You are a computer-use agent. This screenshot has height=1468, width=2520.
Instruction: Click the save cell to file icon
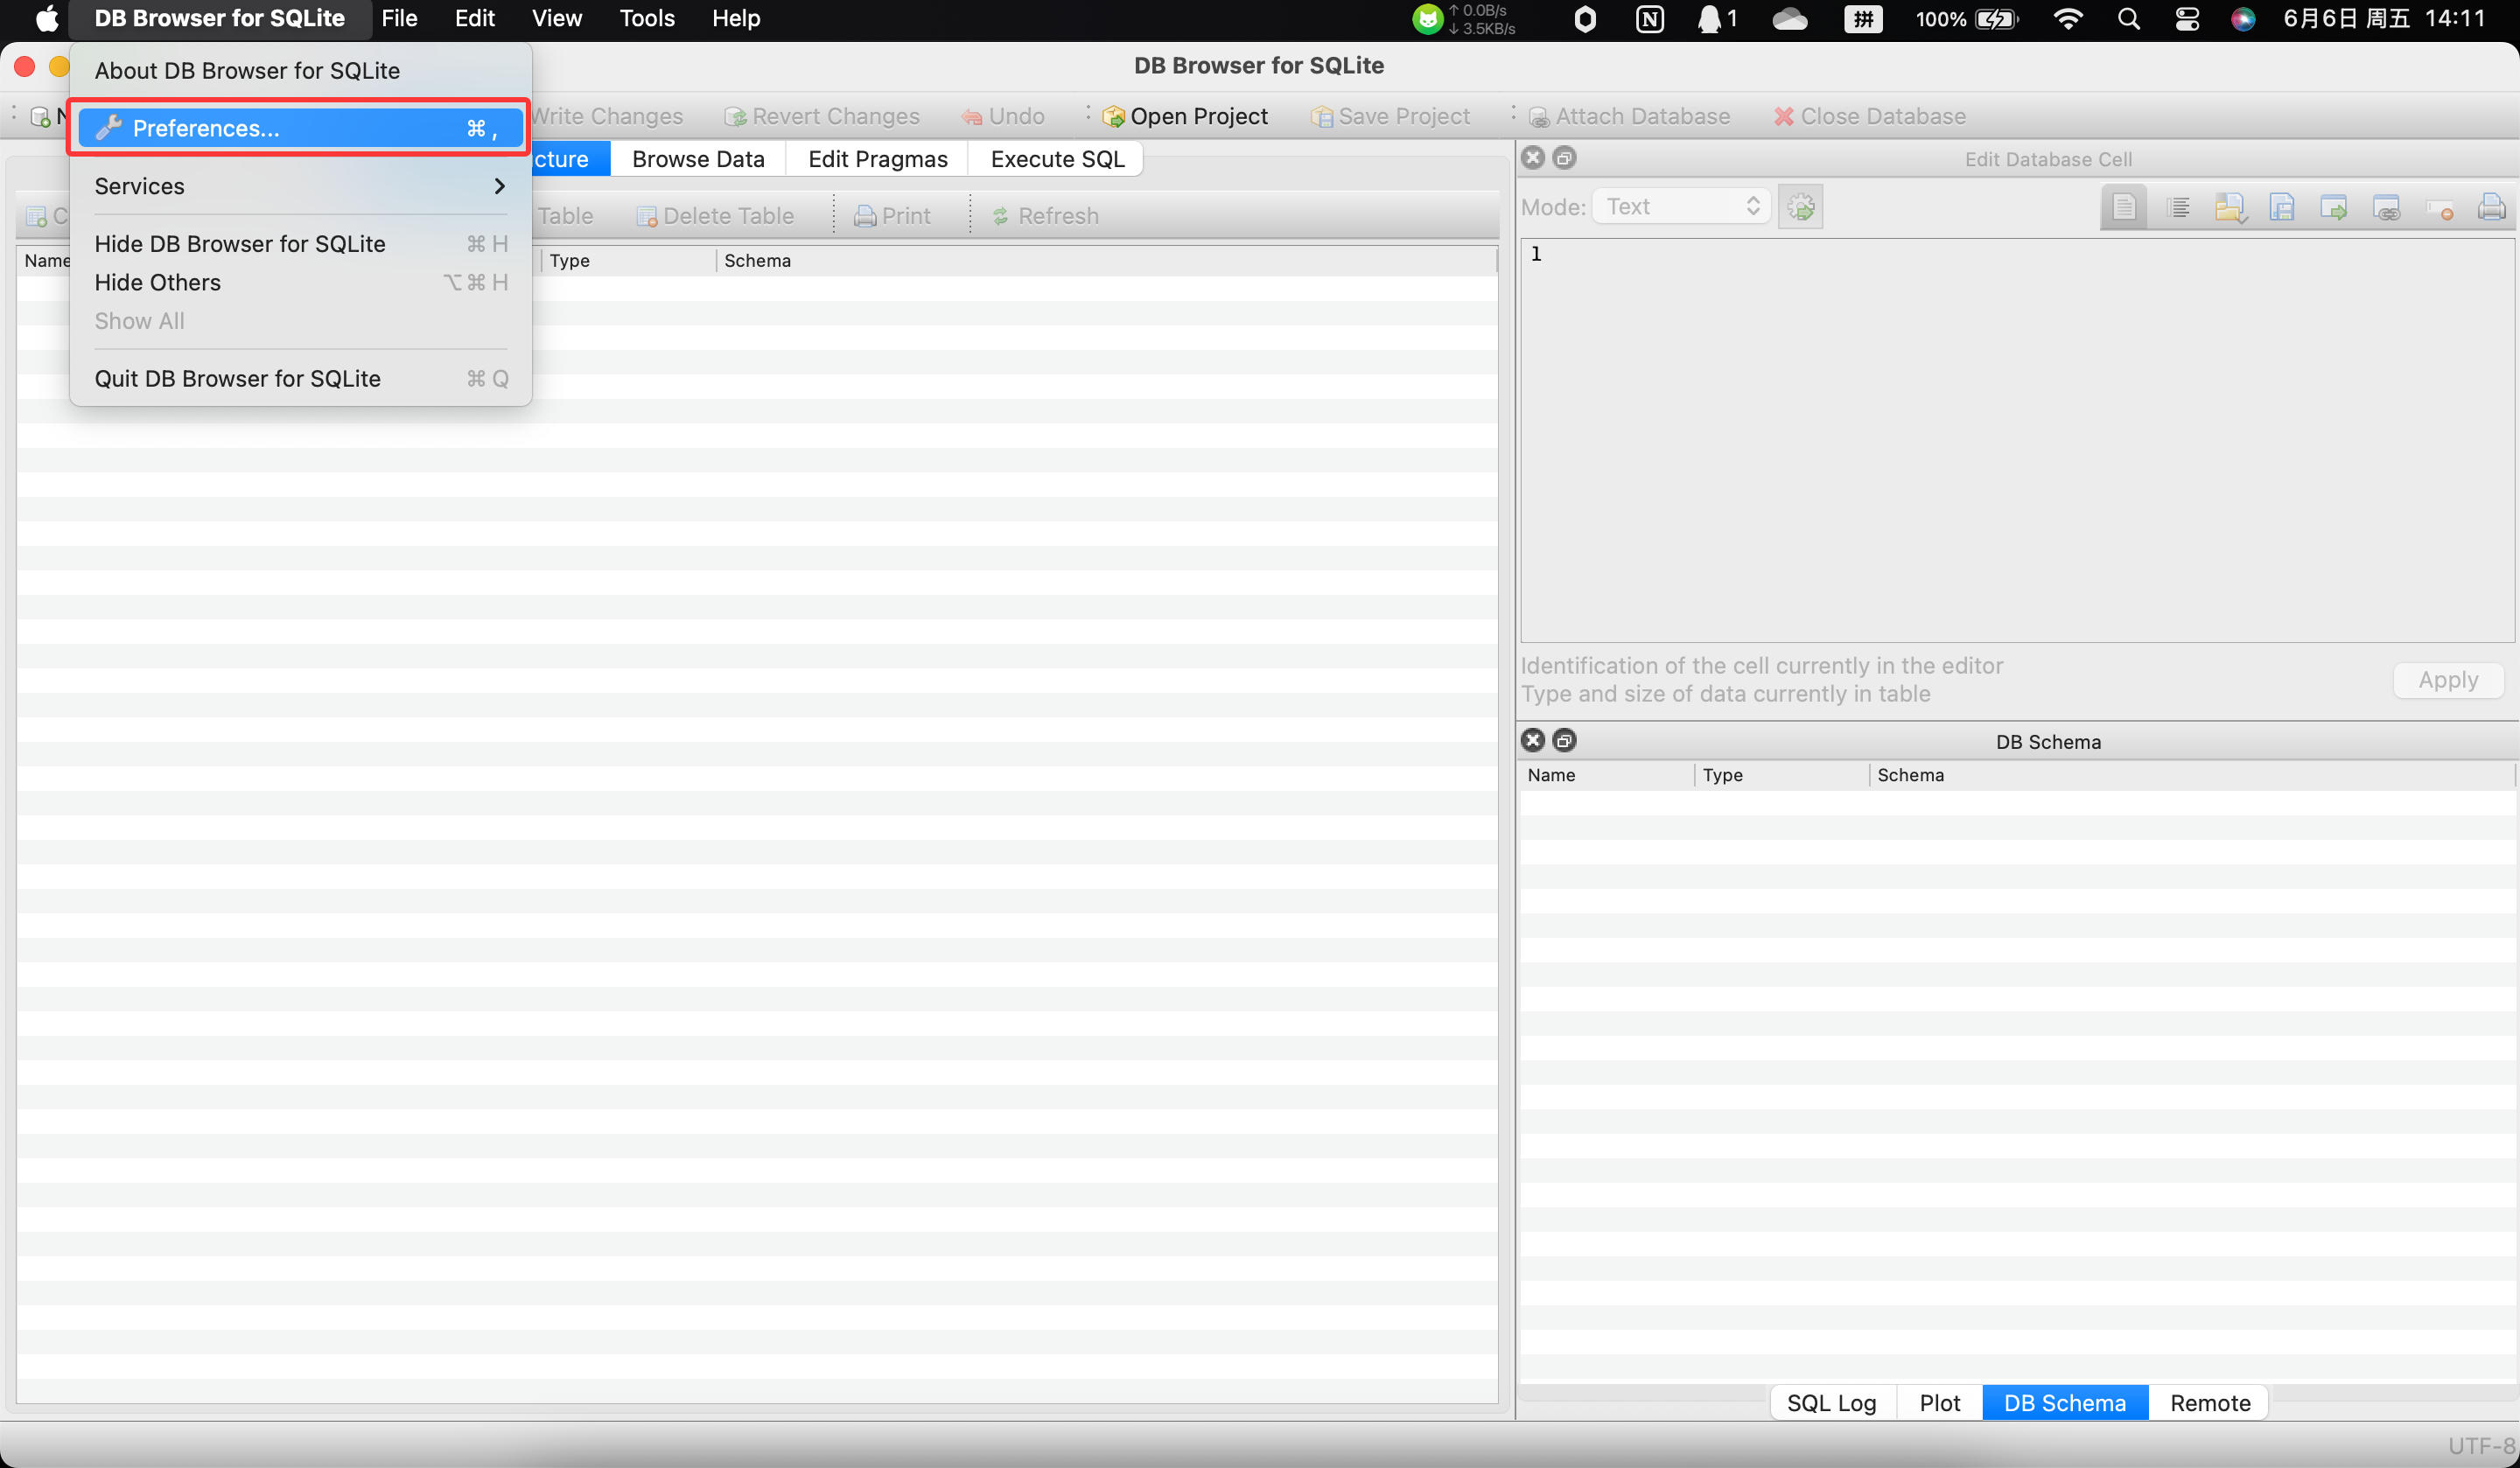pyautogui.click(x=2282, y=207)
